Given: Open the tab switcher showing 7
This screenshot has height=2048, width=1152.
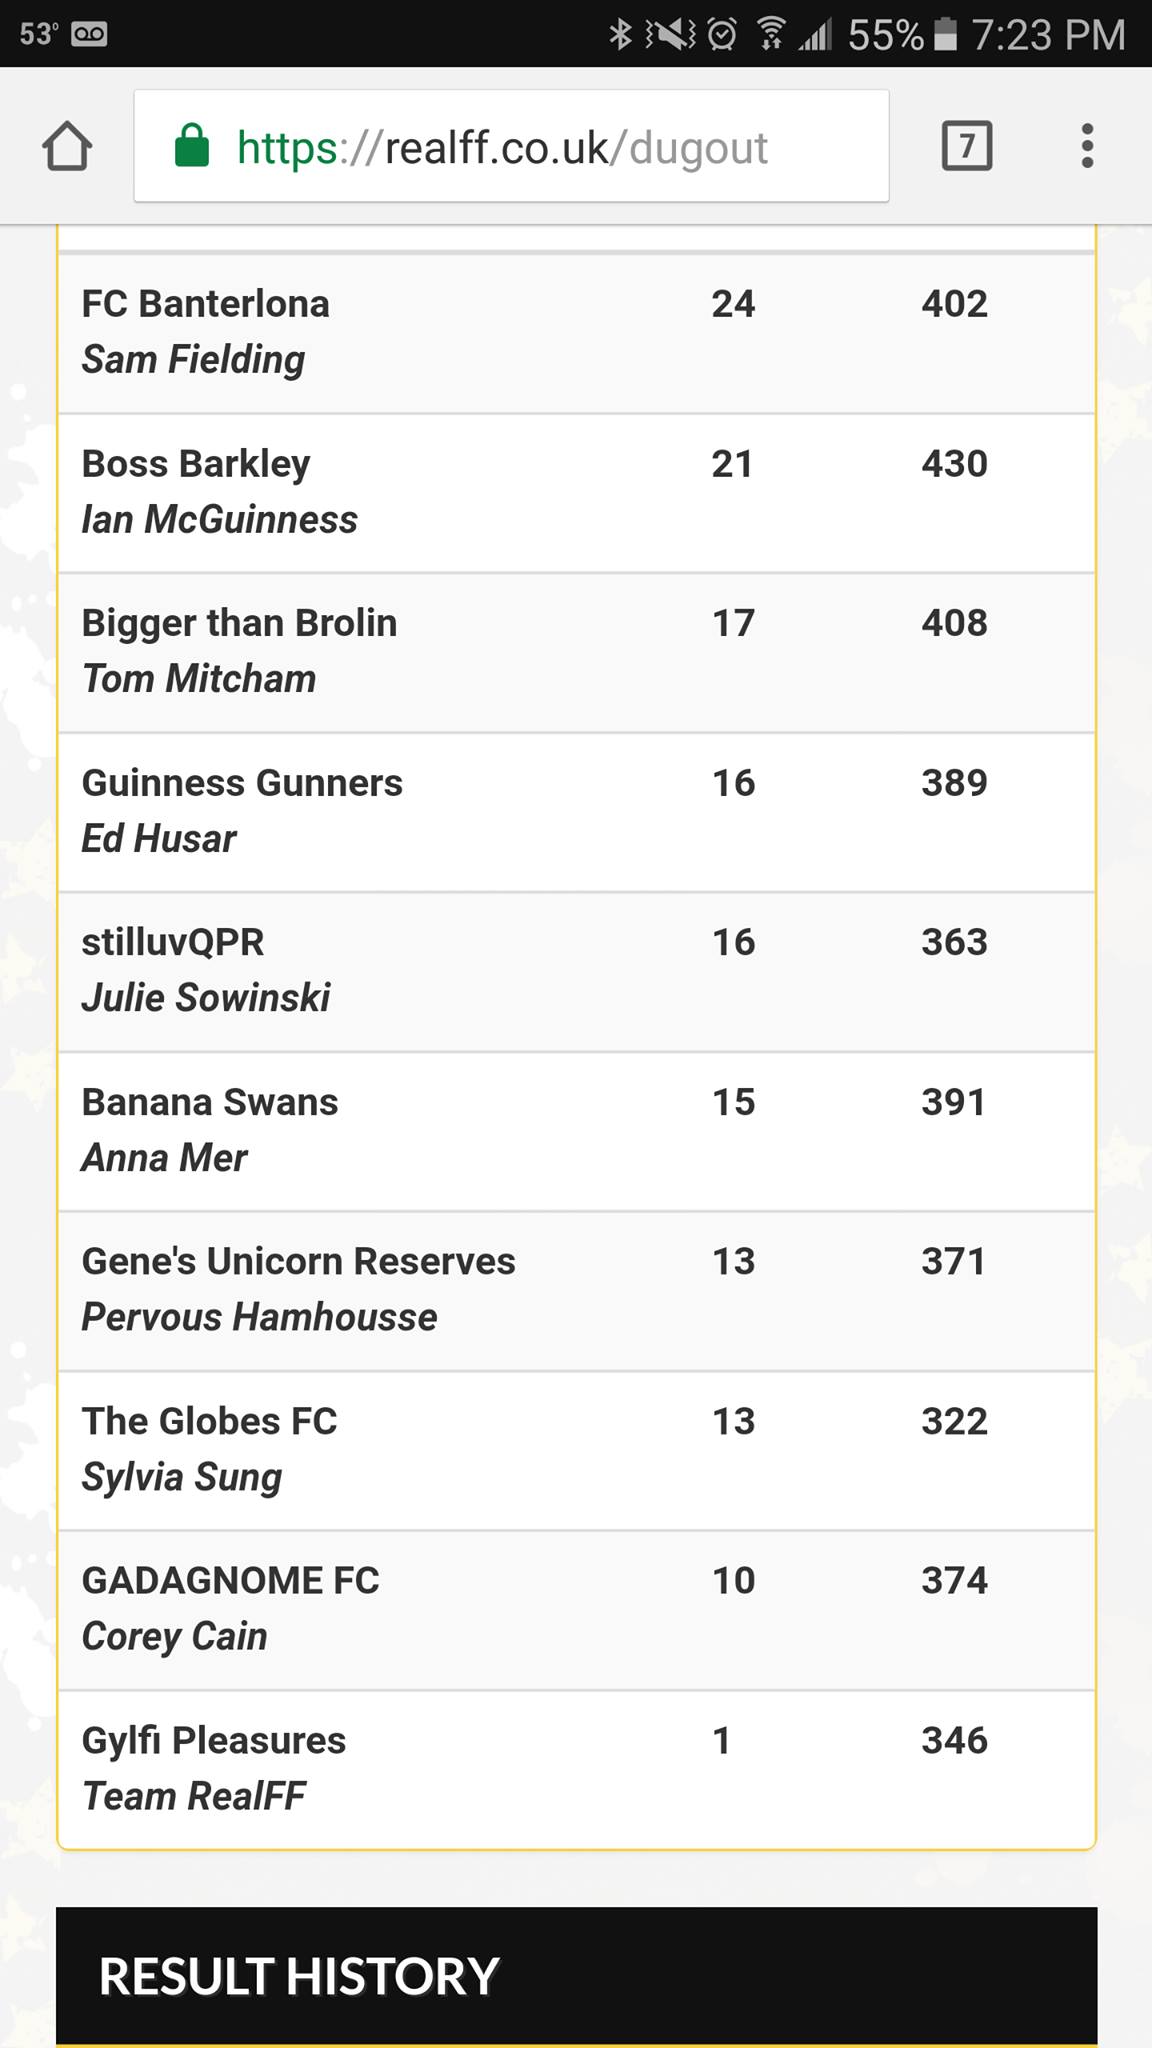Looking at the screenshot, I should (967, 146).
